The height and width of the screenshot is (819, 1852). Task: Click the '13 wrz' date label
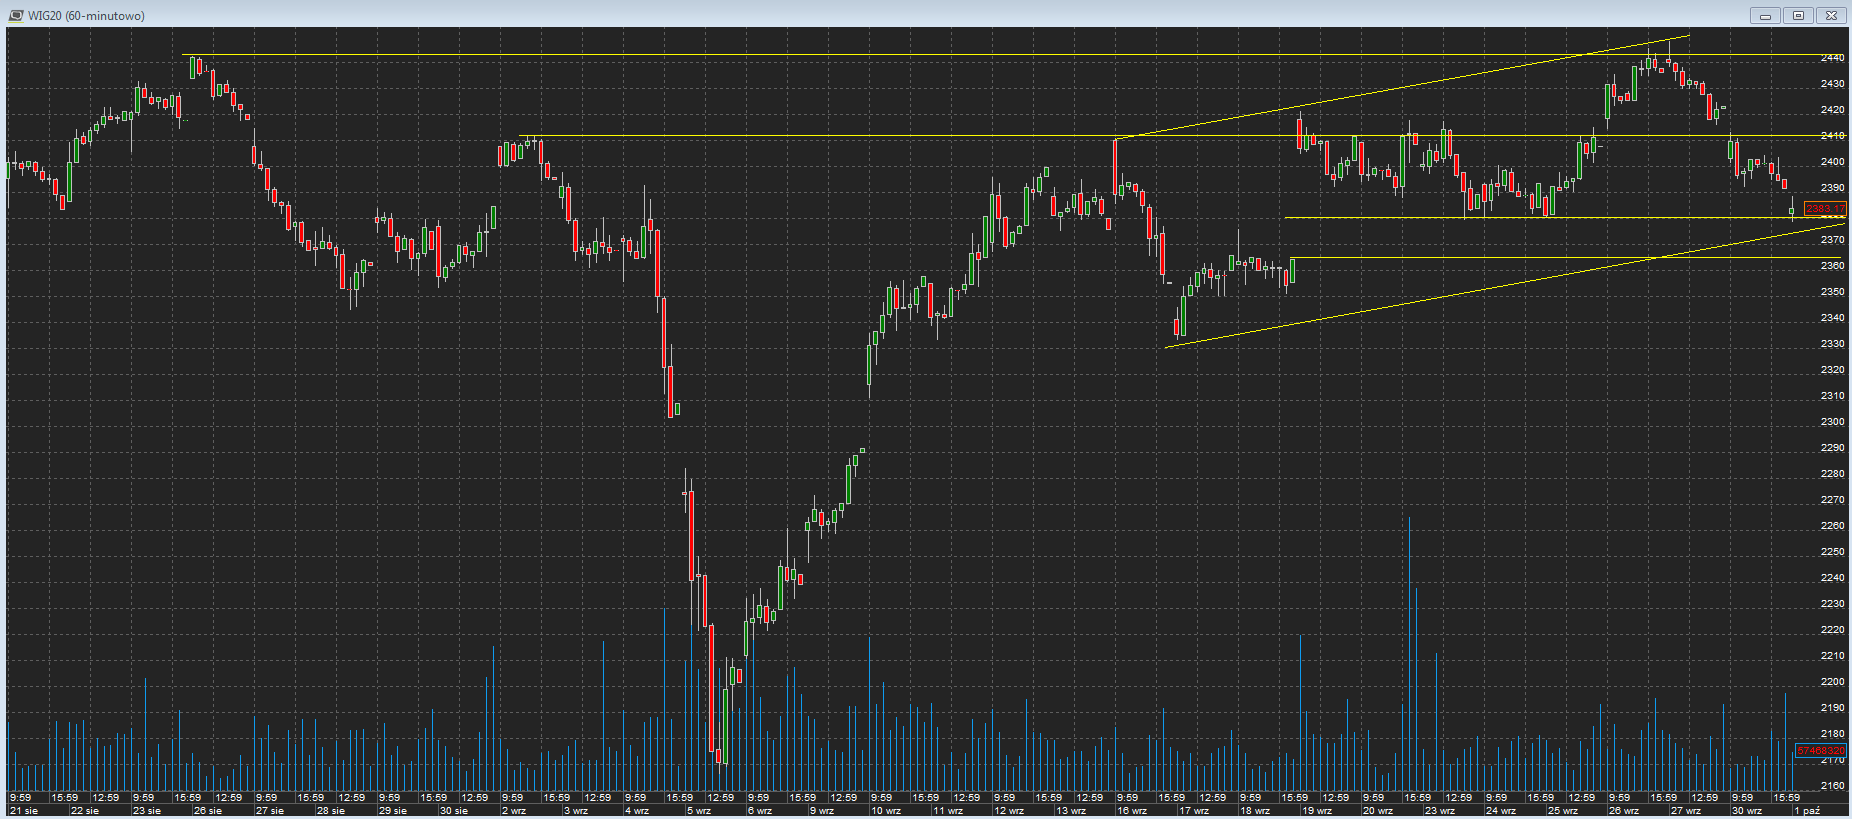(1071, 811)
